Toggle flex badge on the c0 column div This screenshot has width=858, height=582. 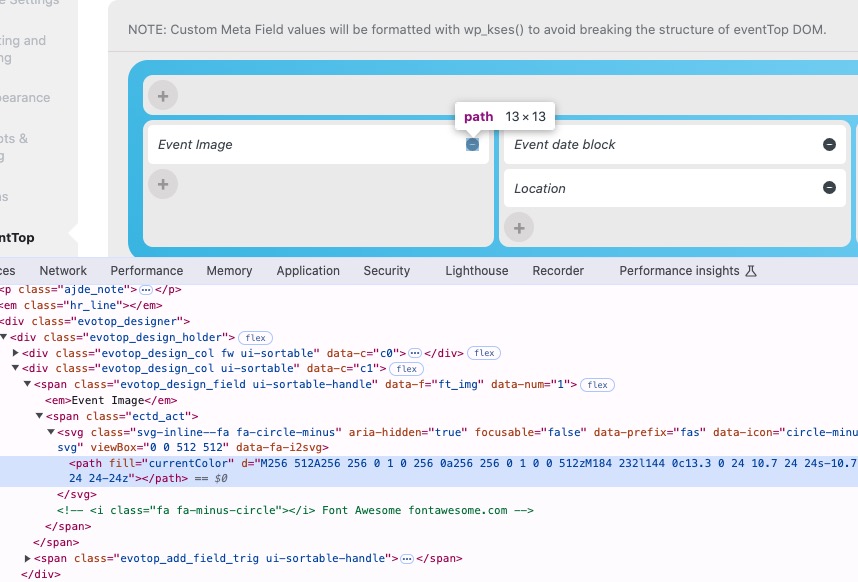484,353
